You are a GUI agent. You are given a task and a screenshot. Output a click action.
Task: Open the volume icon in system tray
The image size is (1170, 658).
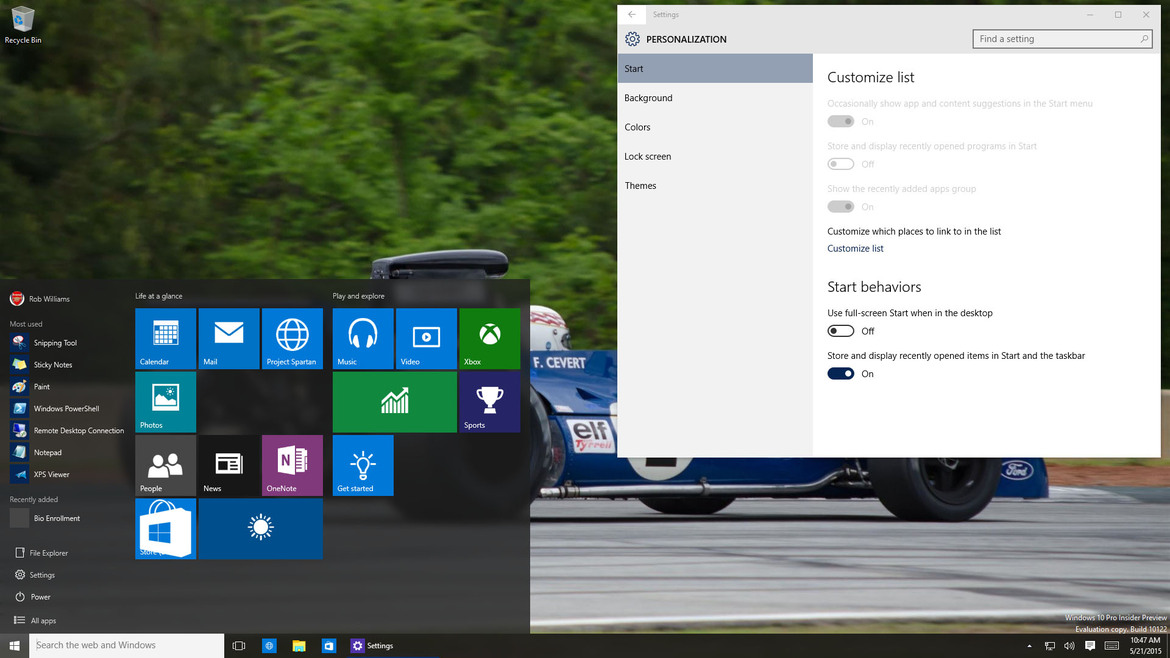point(1069,646)
